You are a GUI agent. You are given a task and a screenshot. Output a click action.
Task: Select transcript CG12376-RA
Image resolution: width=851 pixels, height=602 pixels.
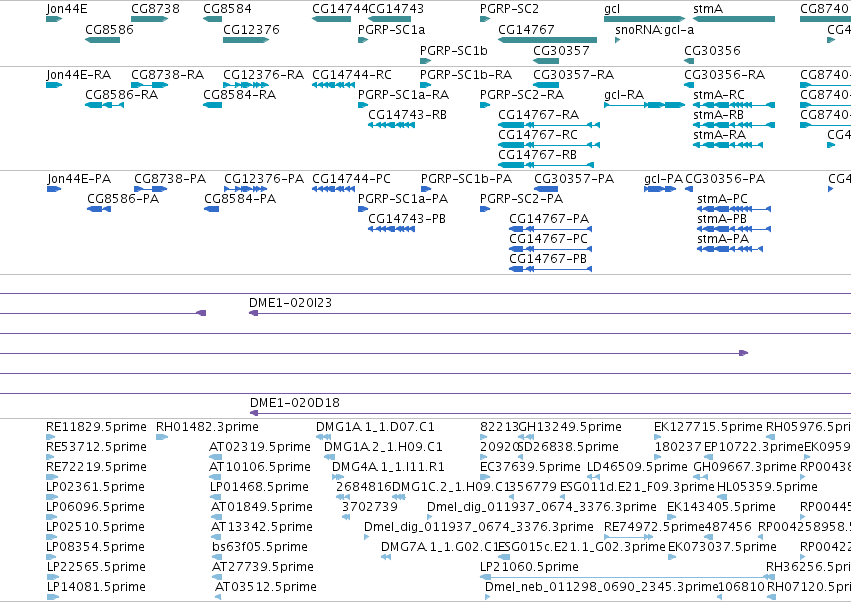pos(263,74)
